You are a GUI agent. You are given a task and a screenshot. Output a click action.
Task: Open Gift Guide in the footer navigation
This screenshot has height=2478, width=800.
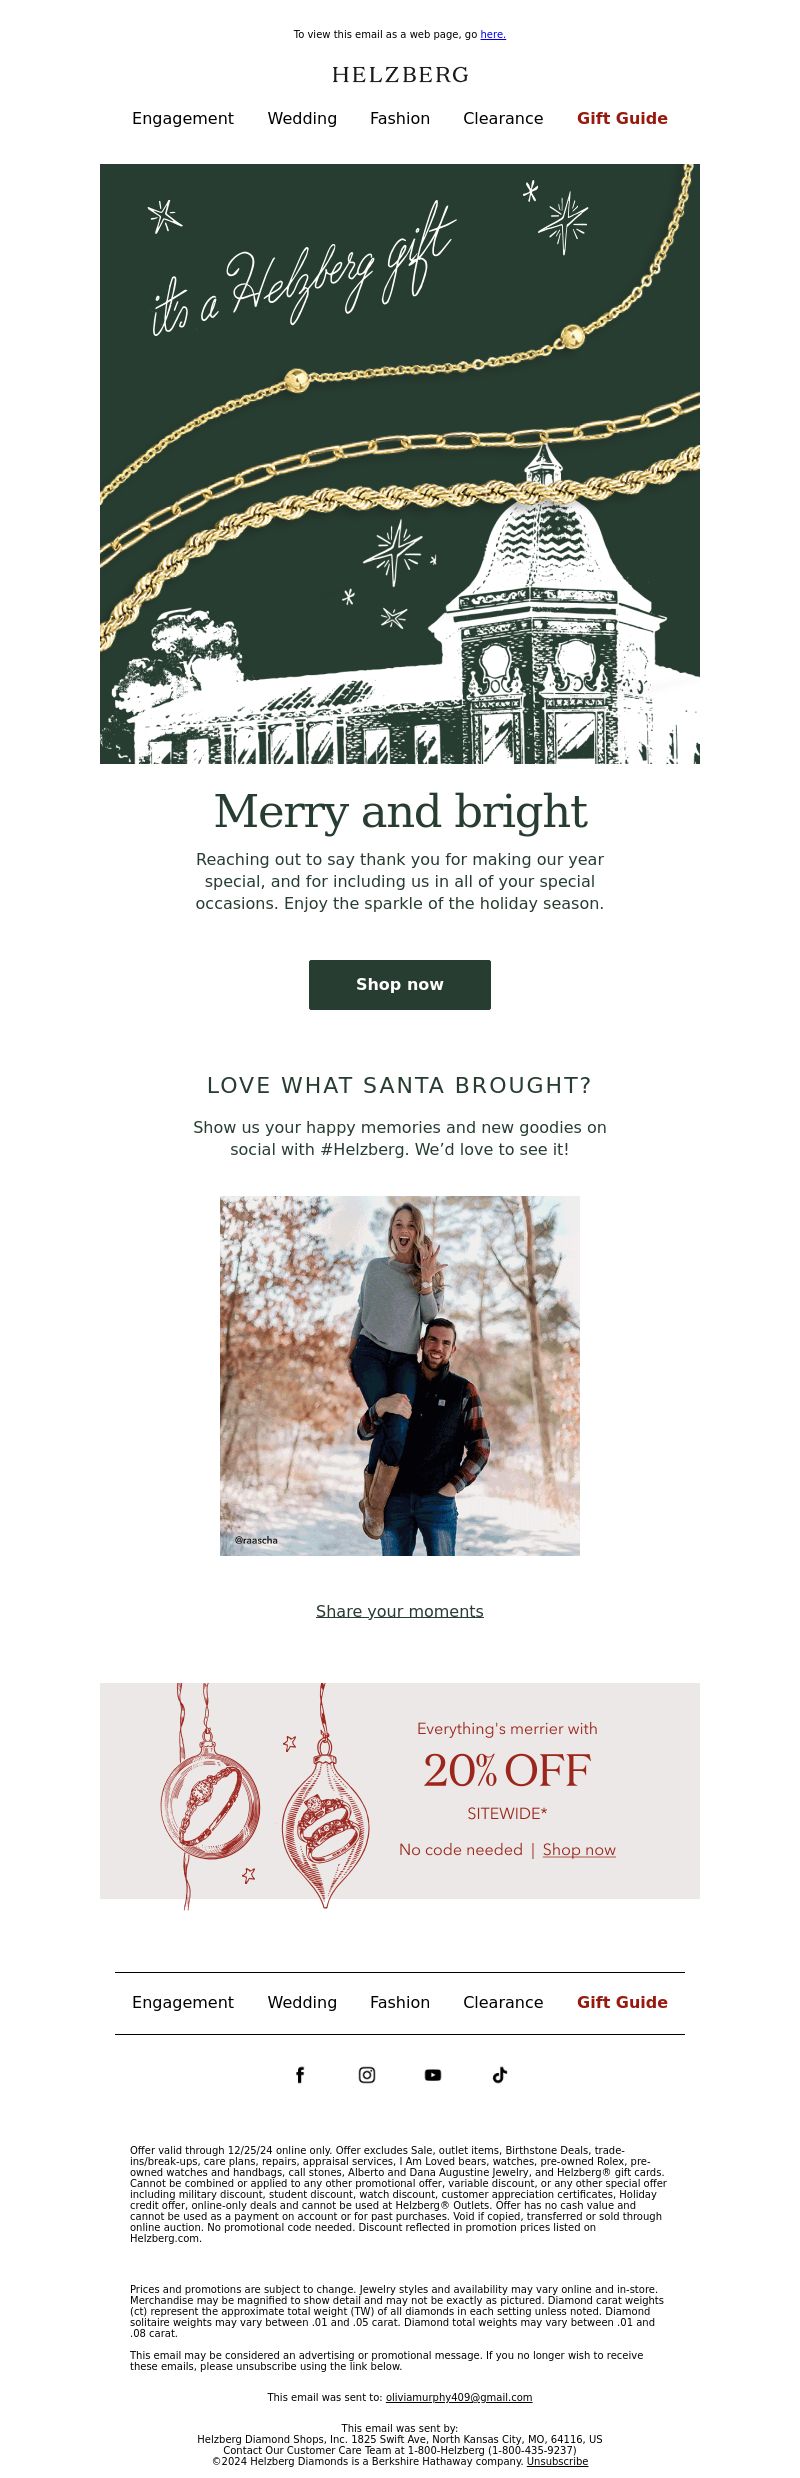[x=622, y=2002]
